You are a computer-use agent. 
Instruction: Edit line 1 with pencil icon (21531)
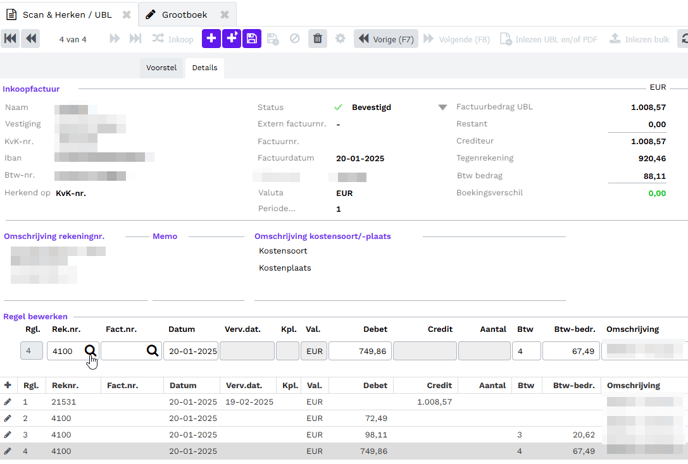[x=7, y=402]
